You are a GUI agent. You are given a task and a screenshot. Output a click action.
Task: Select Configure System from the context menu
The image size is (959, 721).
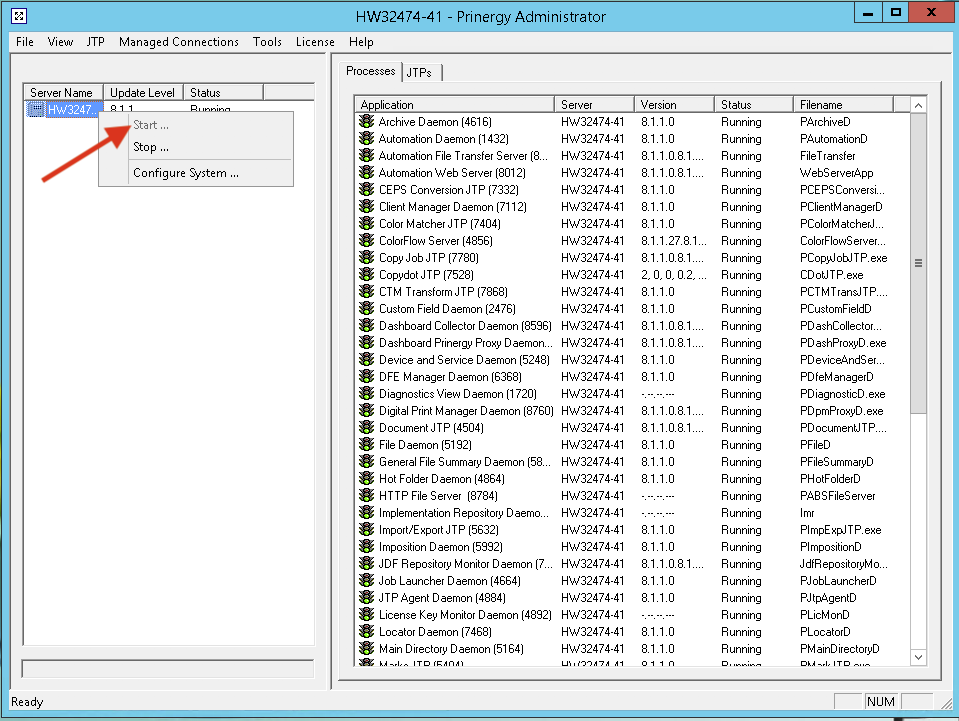[x=185, y=173]
